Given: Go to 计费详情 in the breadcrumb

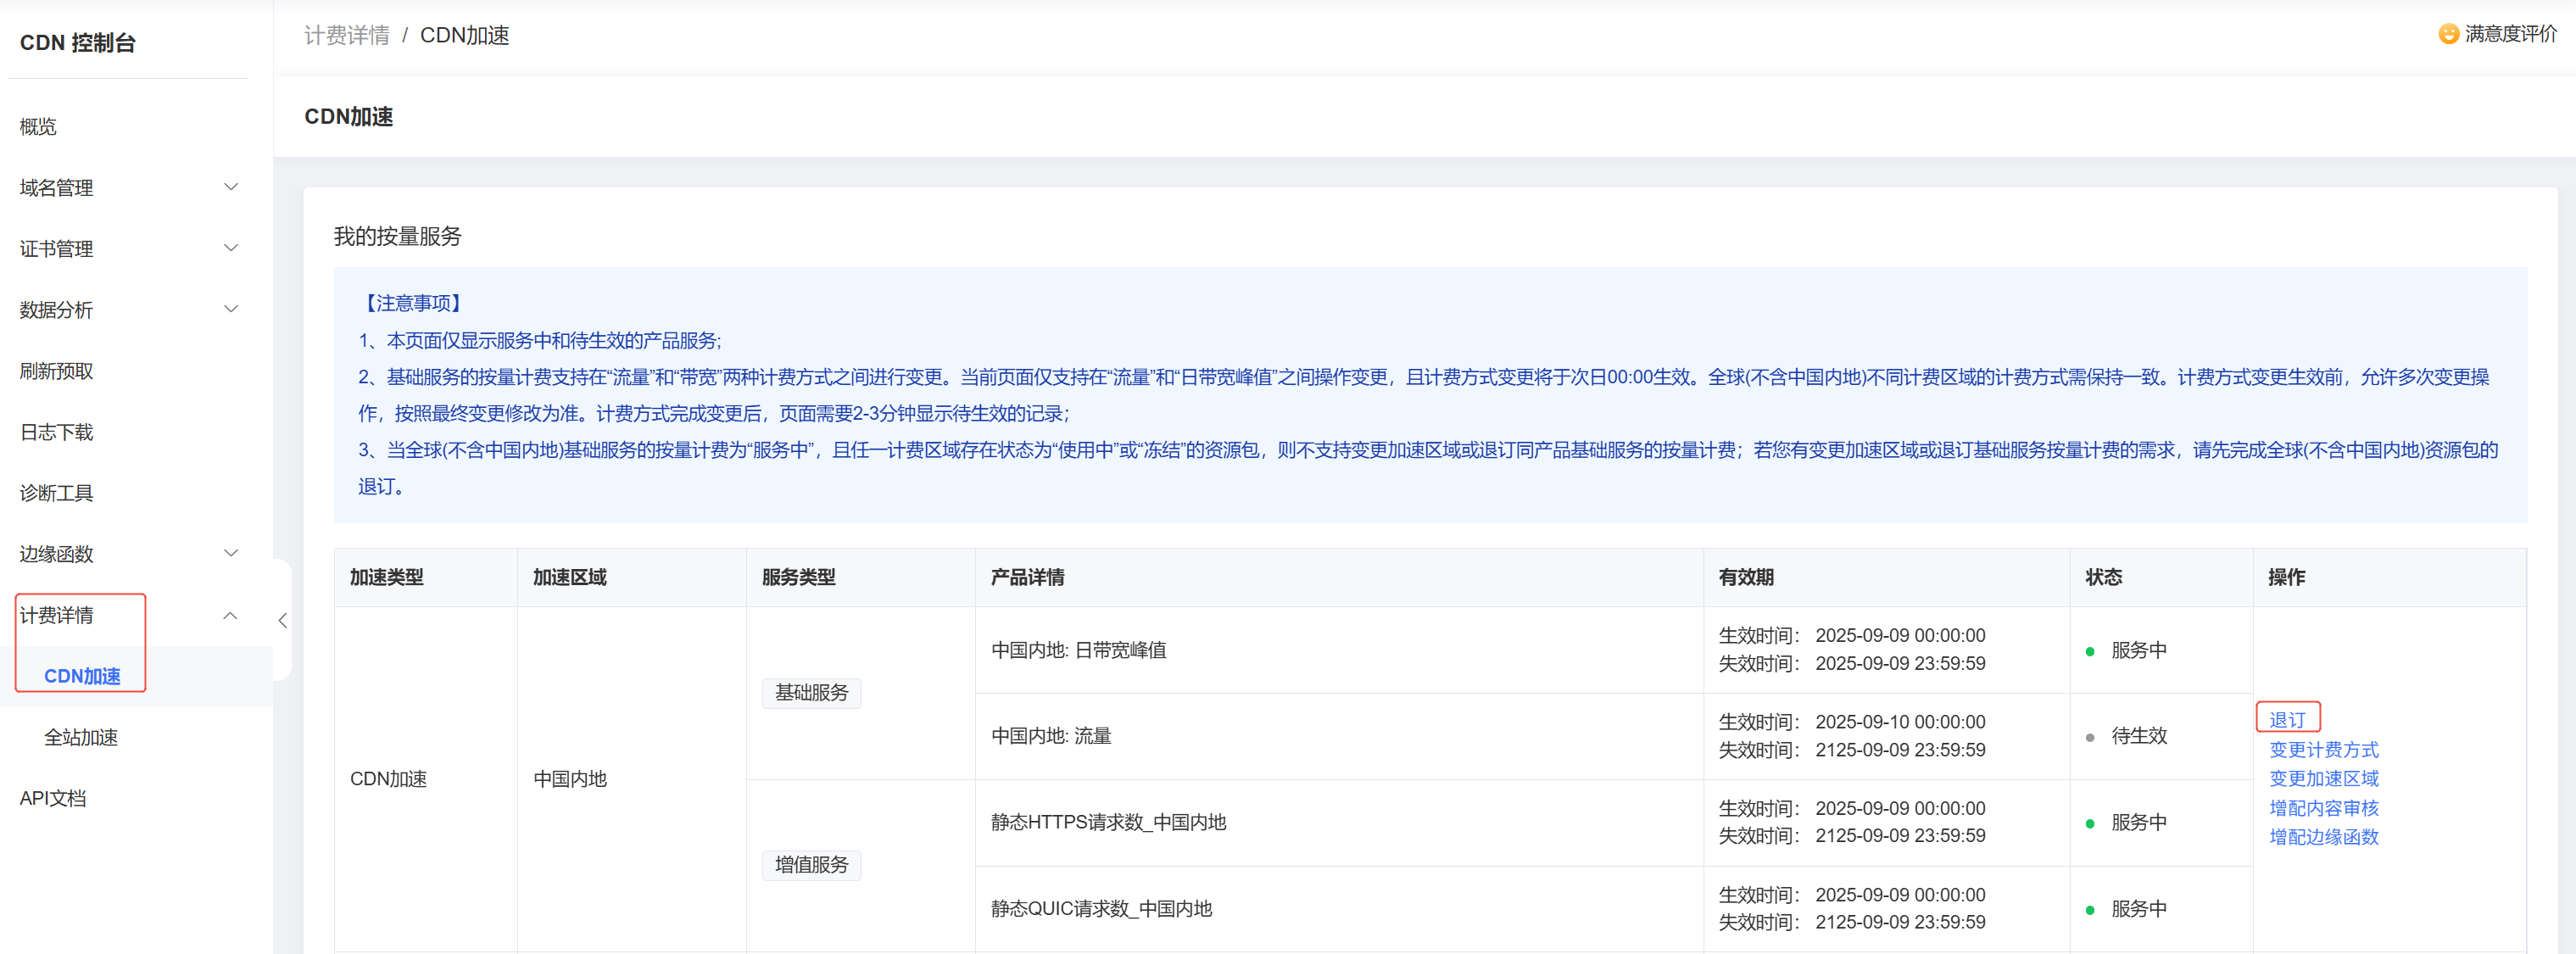Looking at the screenshot, I should (x=347, y=35).
